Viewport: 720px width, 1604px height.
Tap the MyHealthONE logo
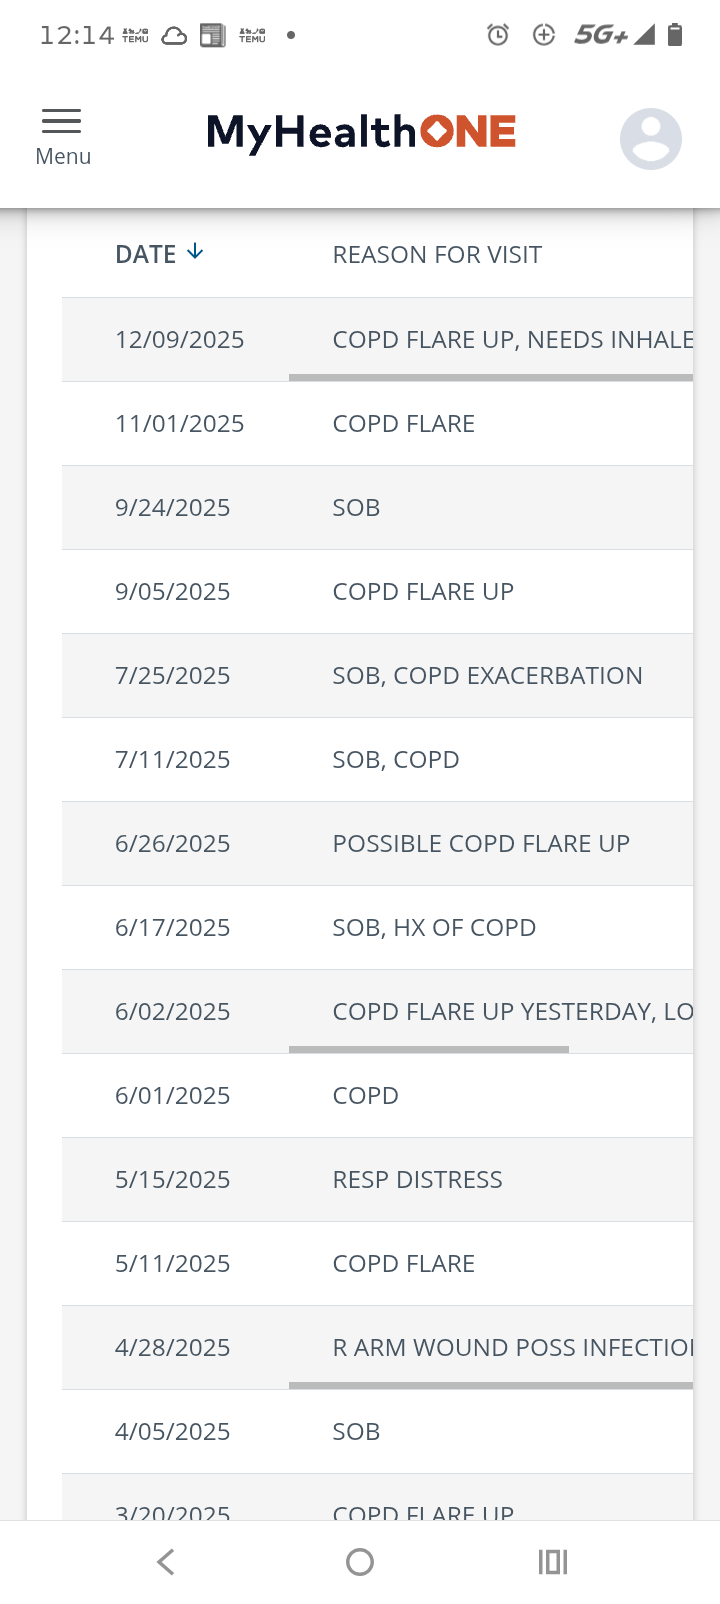tap(361, 133)
